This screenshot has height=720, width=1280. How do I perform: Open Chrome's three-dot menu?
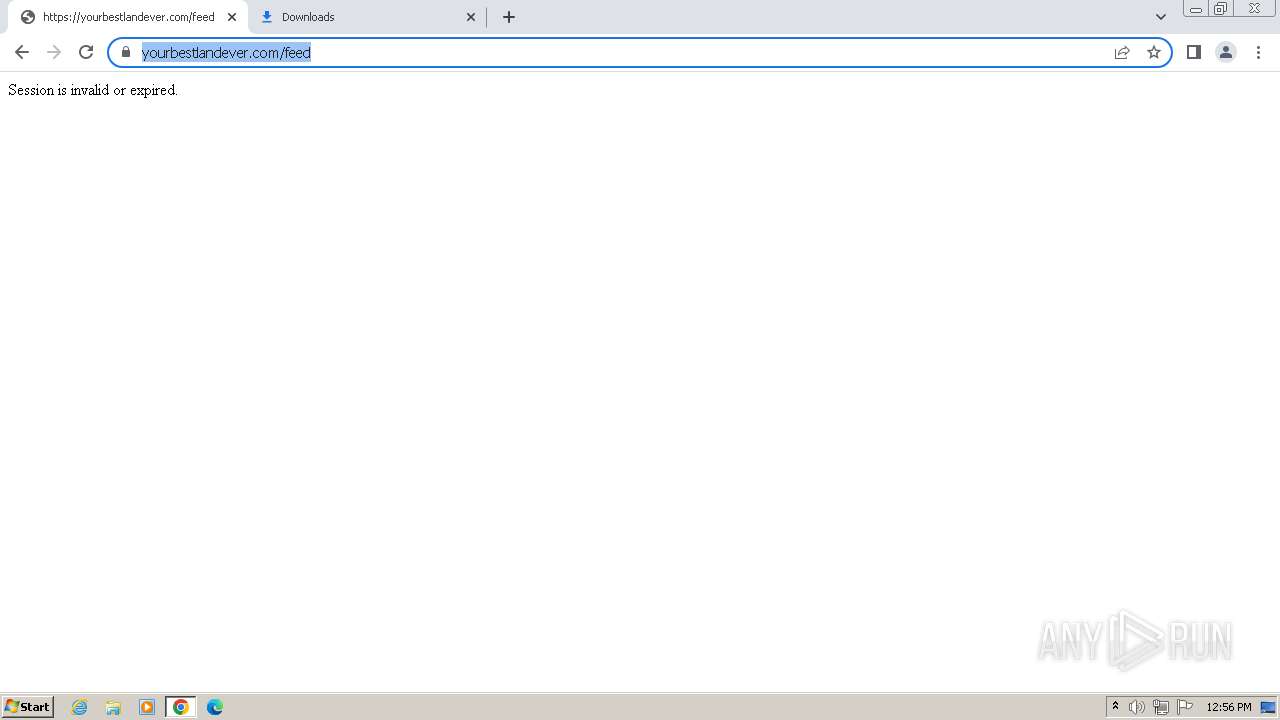[1258, 52]
